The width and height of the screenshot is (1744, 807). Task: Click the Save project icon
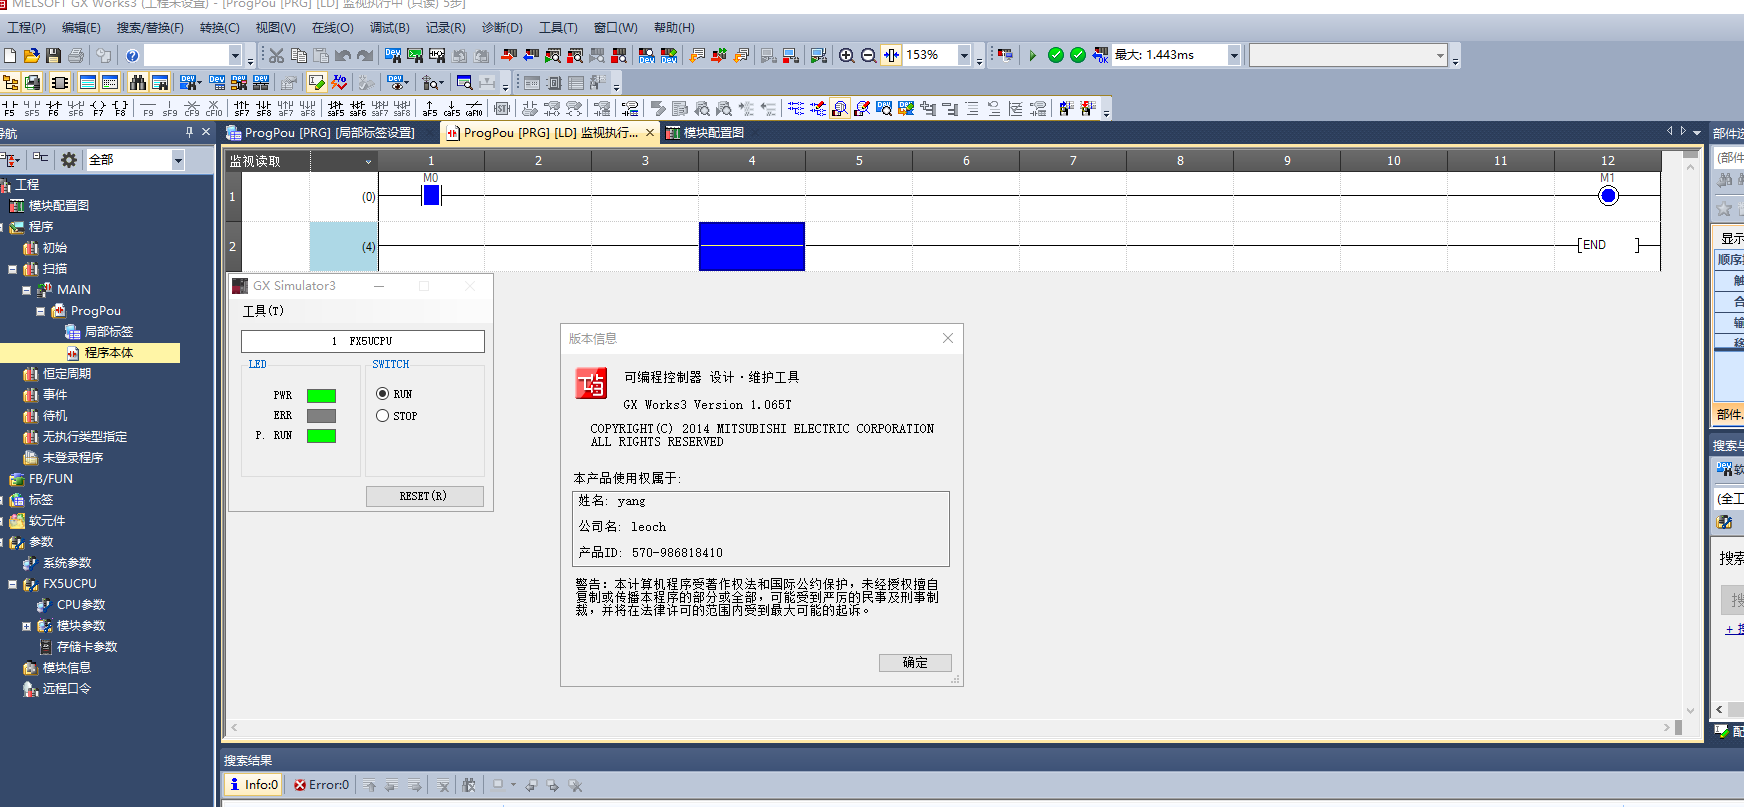tap(54, 56)
